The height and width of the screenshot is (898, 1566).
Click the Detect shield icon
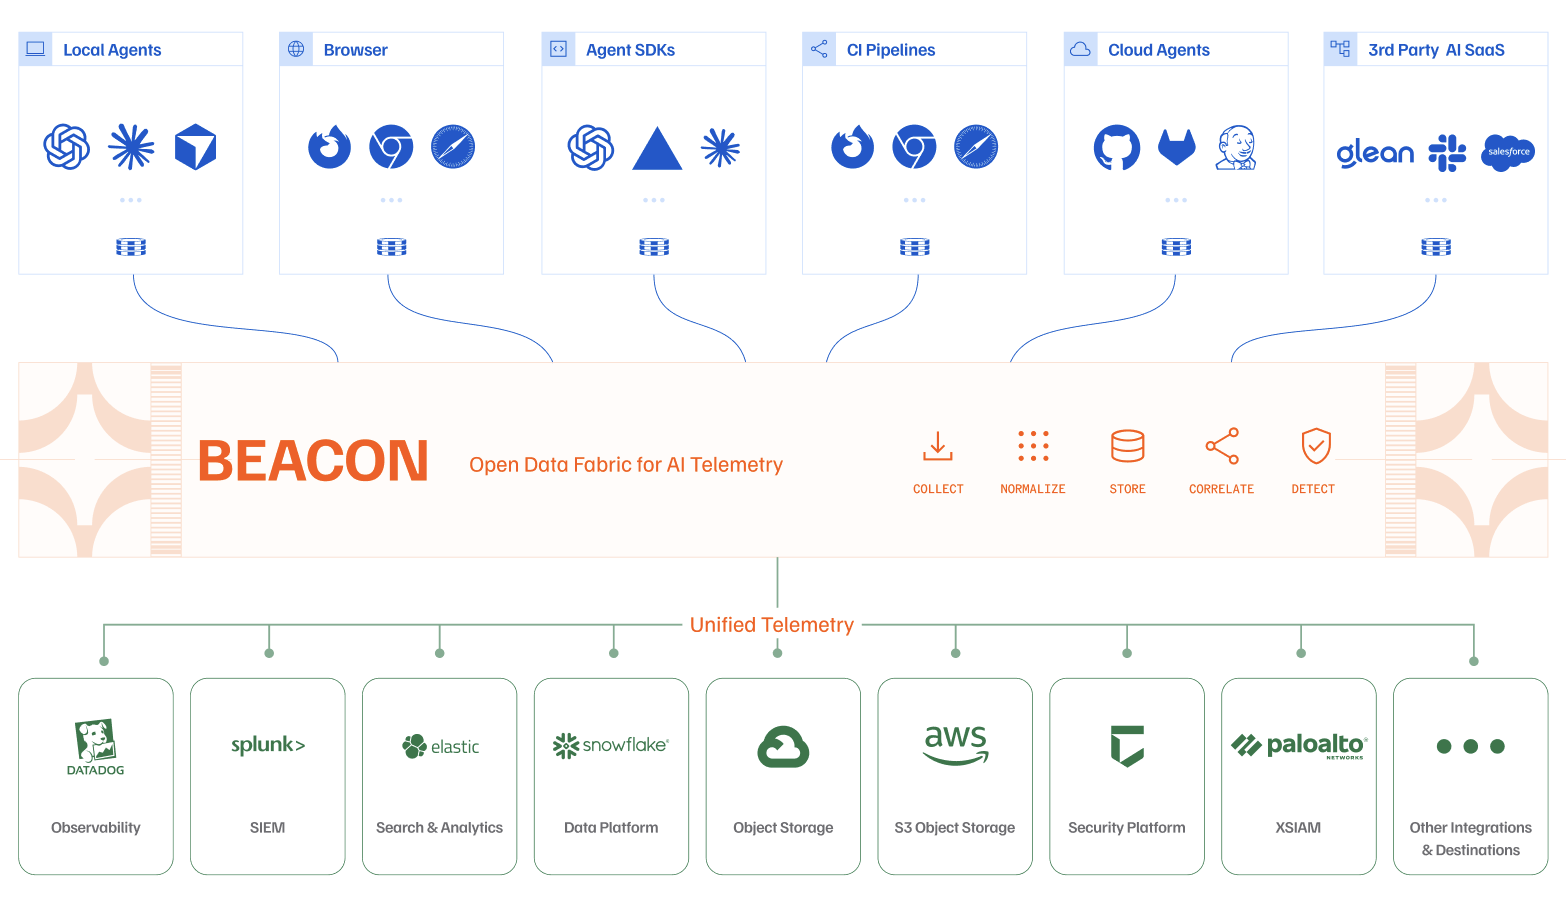(x=1316, y=446)
